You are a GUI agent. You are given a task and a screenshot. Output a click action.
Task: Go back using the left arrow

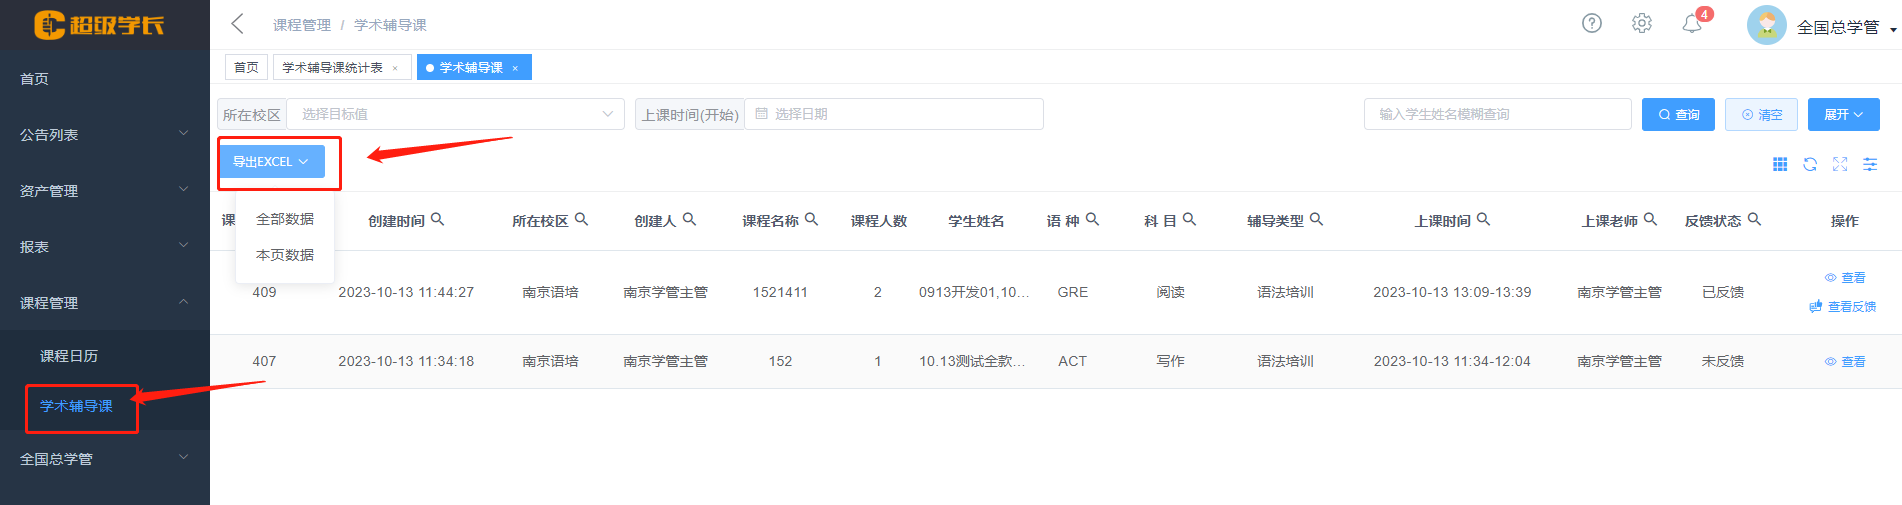[x=237, y=24]
